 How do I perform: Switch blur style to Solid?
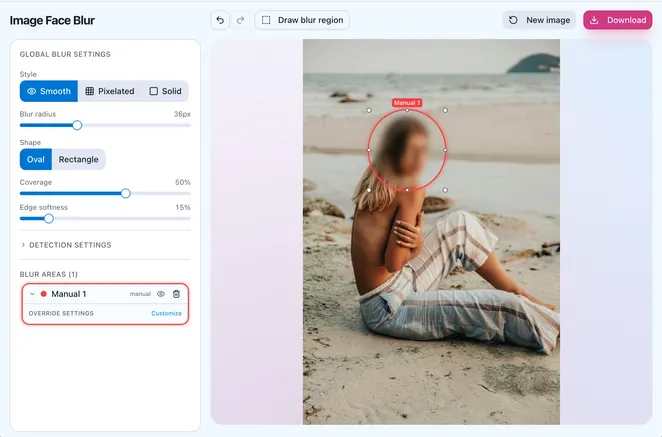point(165,91)
